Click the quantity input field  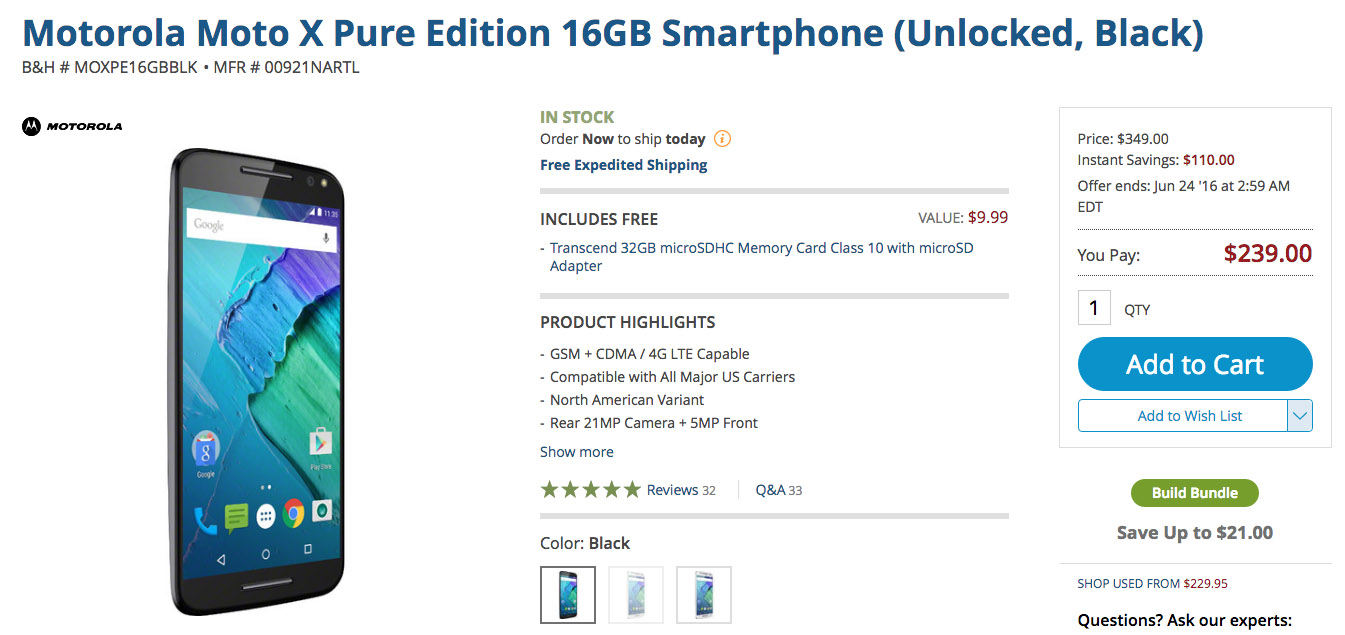point(1094,308)
